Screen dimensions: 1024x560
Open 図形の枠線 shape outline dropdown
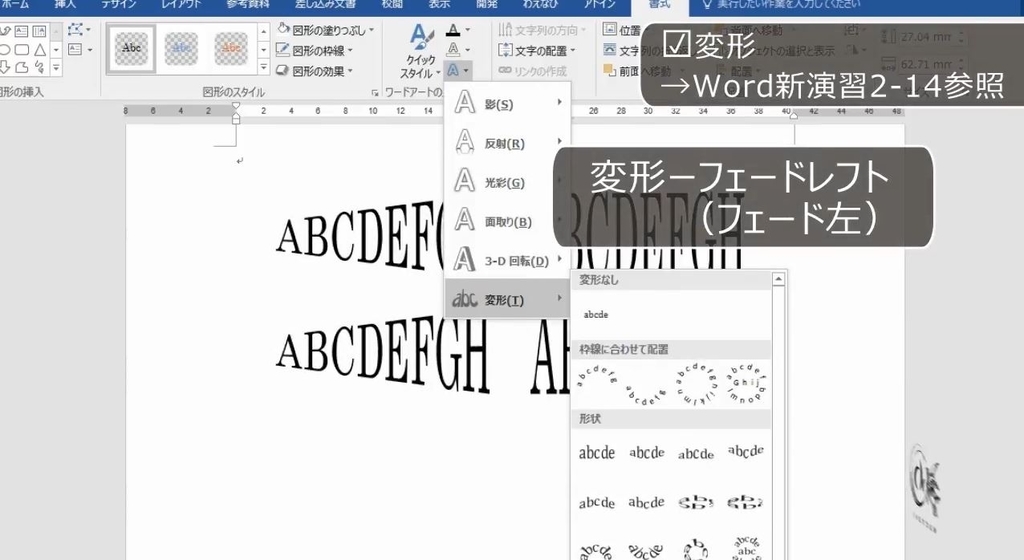(x=315, y=50)
